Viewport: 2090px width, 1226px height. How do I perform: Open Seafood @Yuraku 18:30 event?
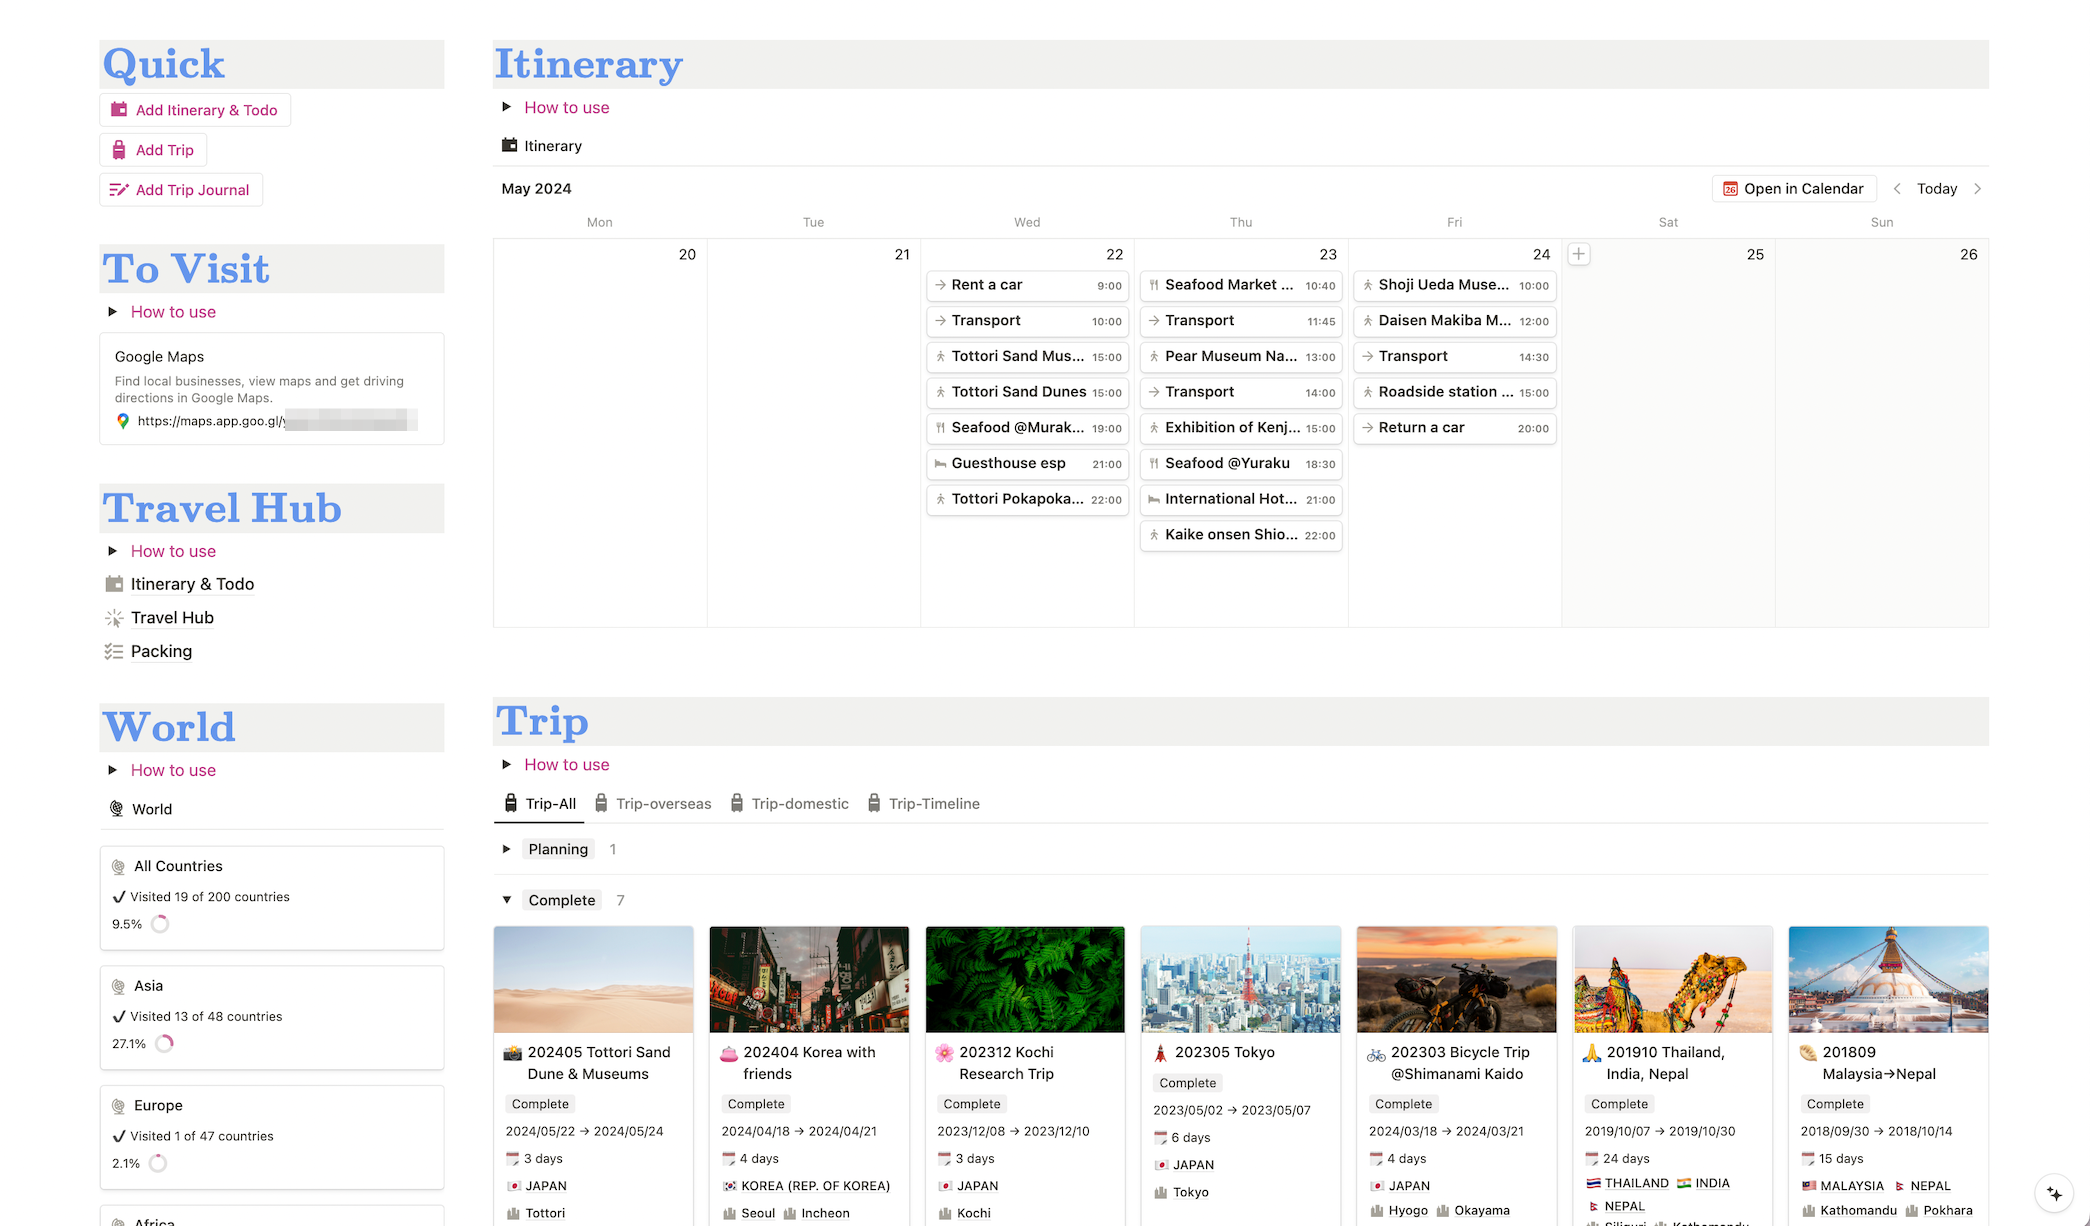click(1241, 464)
